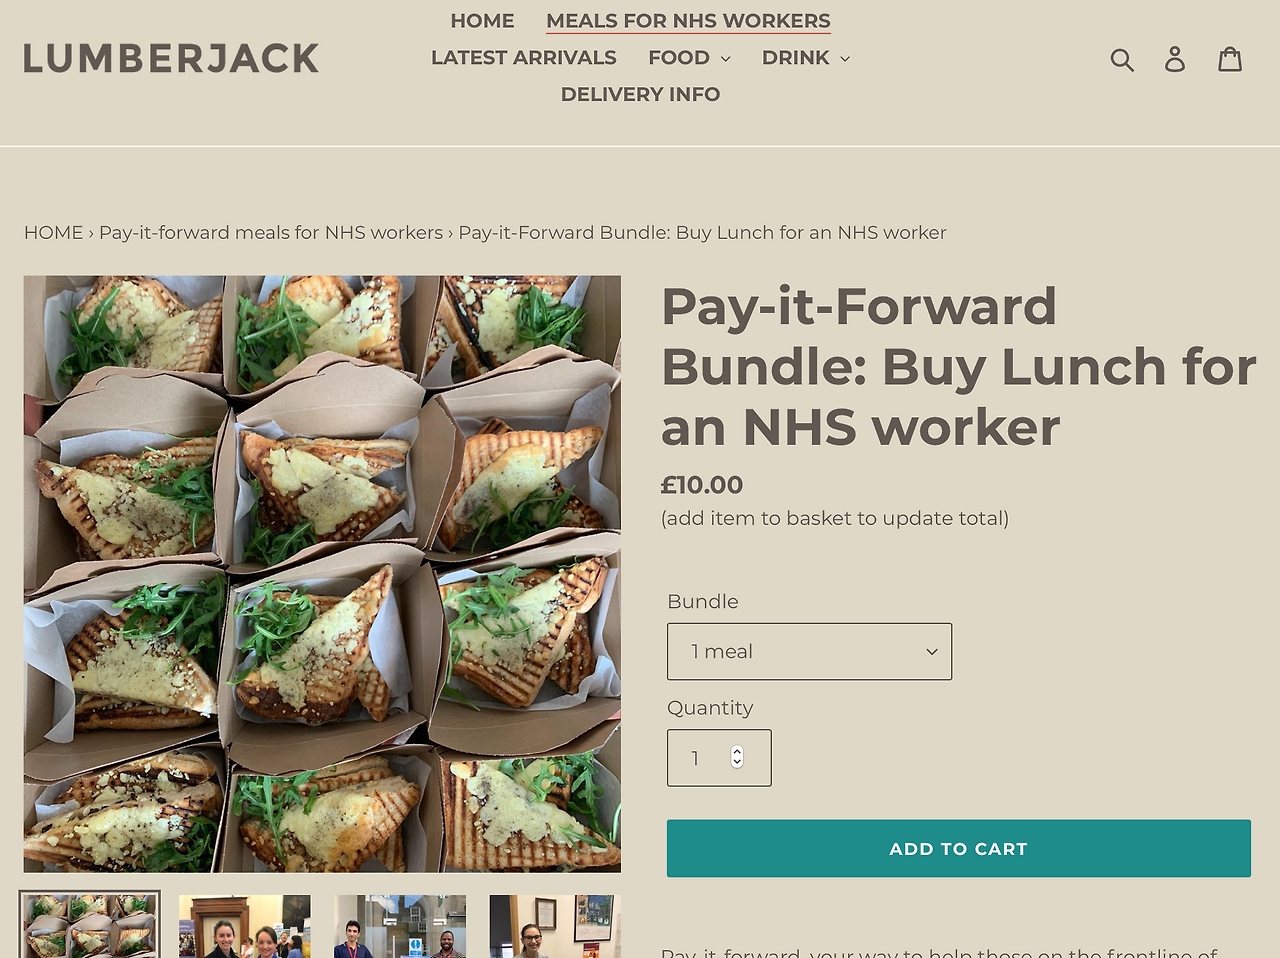The width and height of the screenshot is (1280, 958).
Task: Click the account login person icon
Action: click(1175, 59)
